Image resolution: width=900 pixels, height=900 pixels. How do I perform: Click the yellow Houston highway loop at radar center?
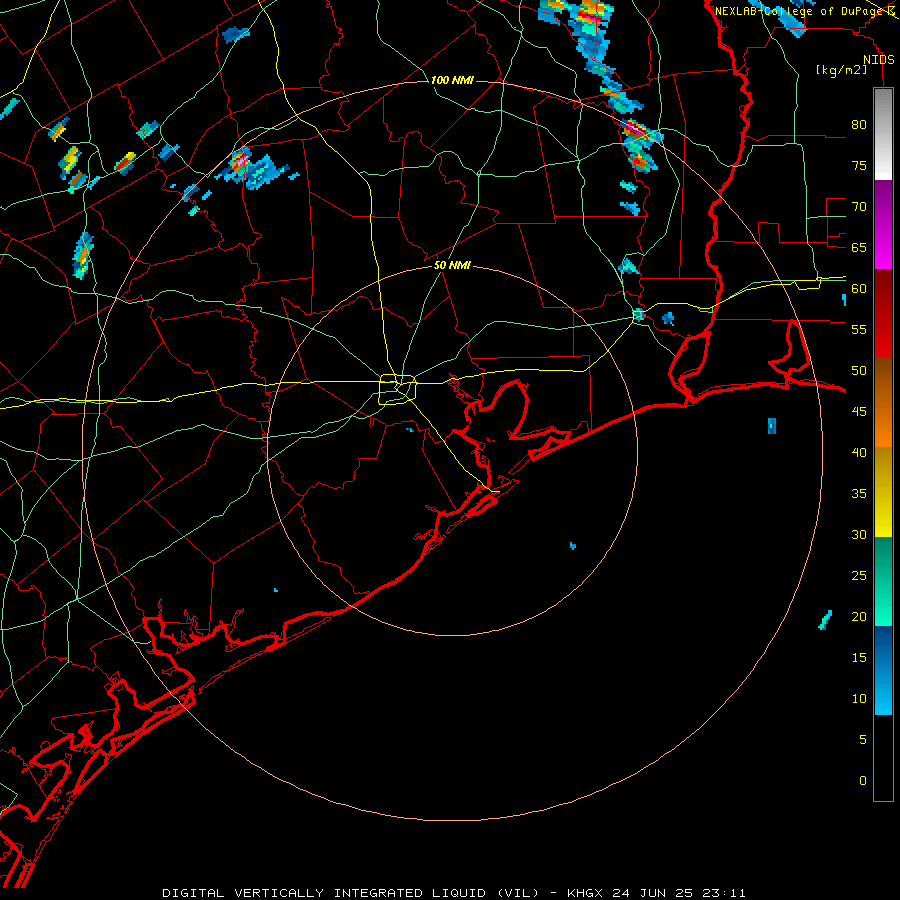click(398, 389)
